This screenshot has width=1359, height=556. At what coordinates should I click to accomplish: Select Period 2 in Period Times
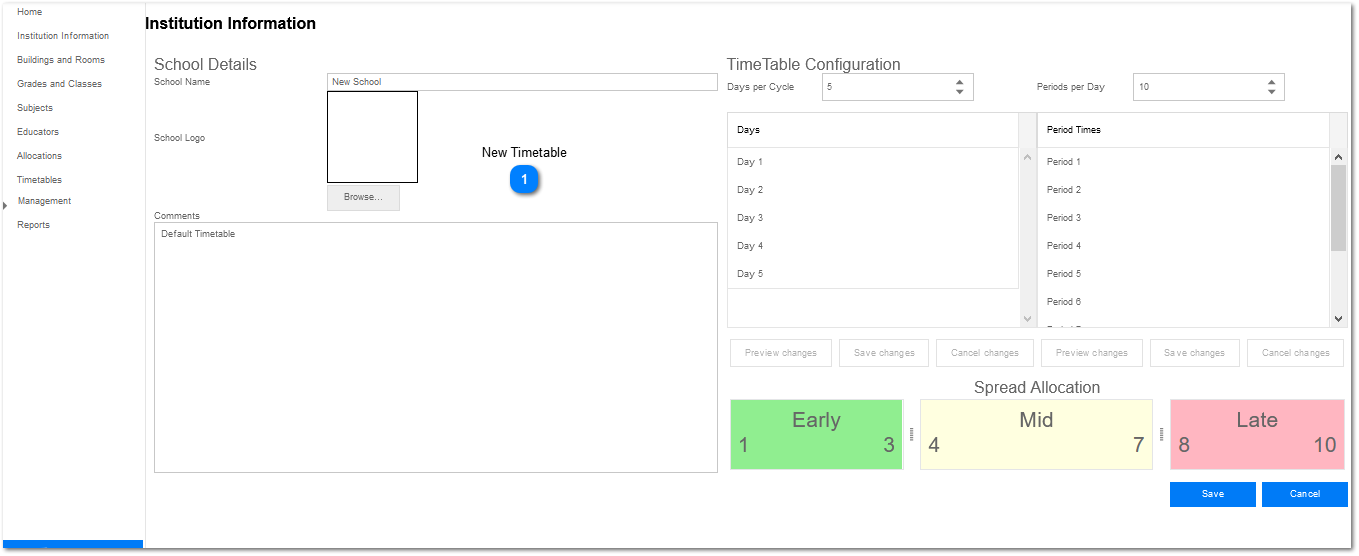[x=1183, y=190]
